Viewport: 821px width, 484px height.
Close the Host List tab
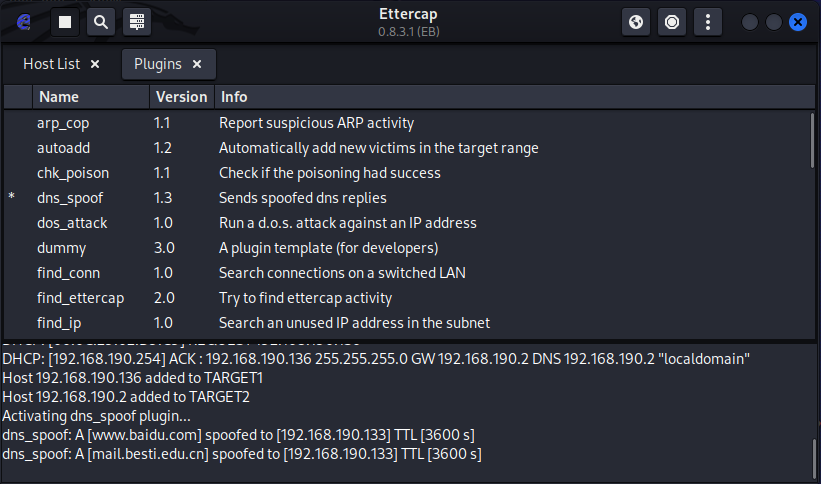point(95,64)
